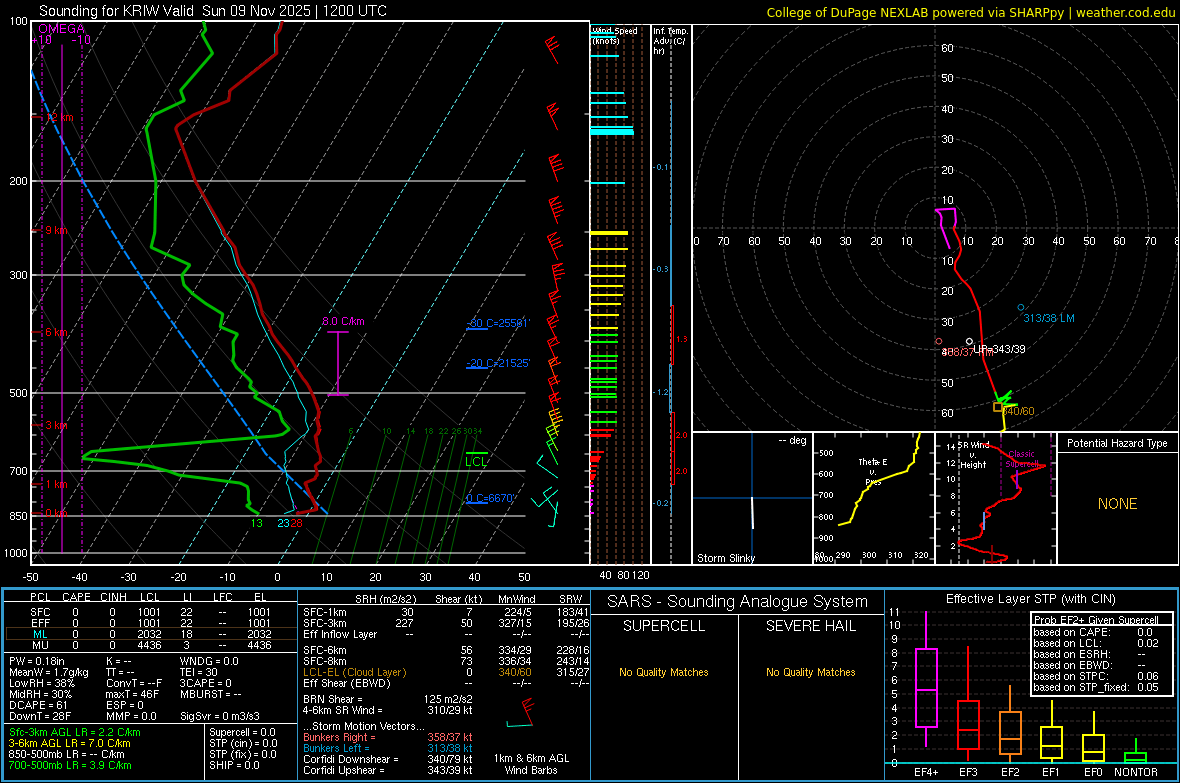The width and height of the screenshot is (1180, 783).
Task: Click the 'LowRH = 38%' value
Action: pyautogui.click(x=41, y=683)
